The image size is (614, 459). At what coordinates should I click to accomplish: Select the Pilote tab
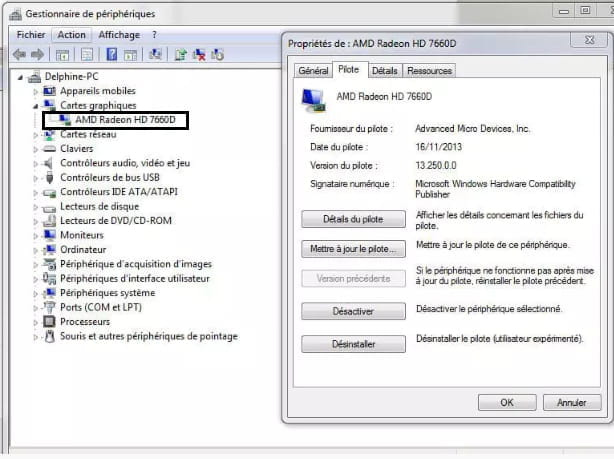349,70
